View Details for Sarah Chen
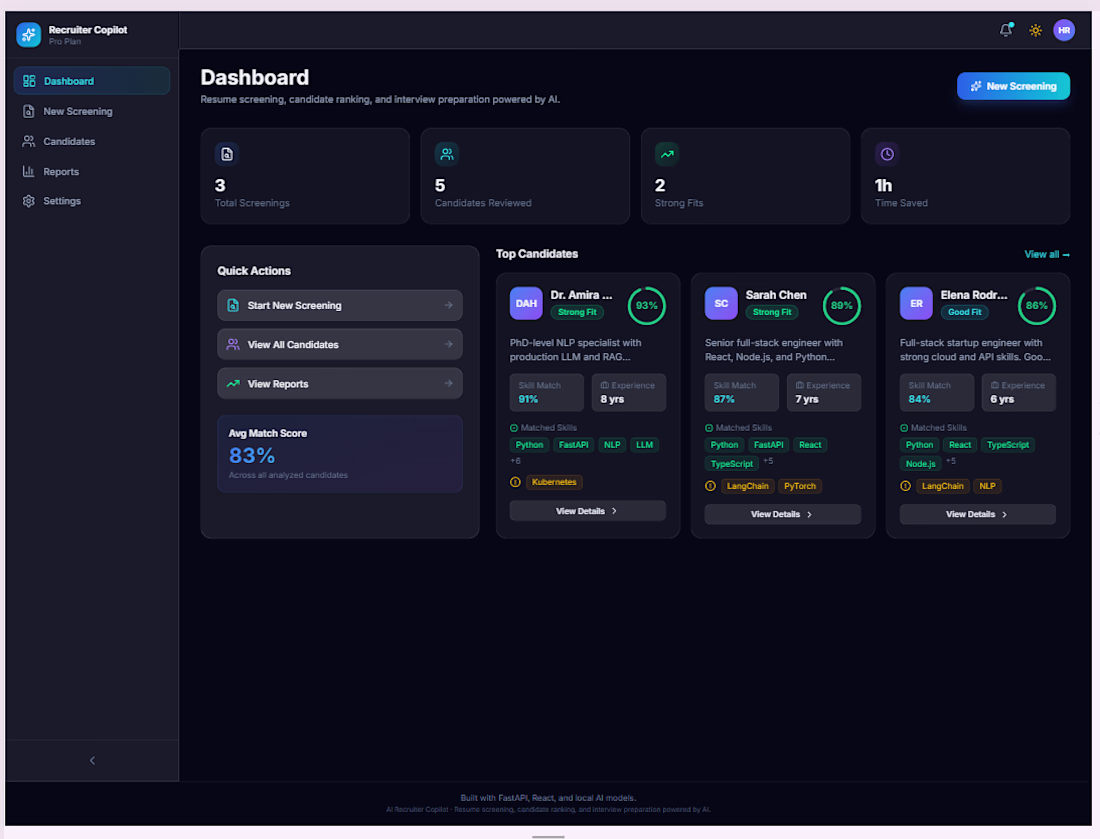 (782, 514)
